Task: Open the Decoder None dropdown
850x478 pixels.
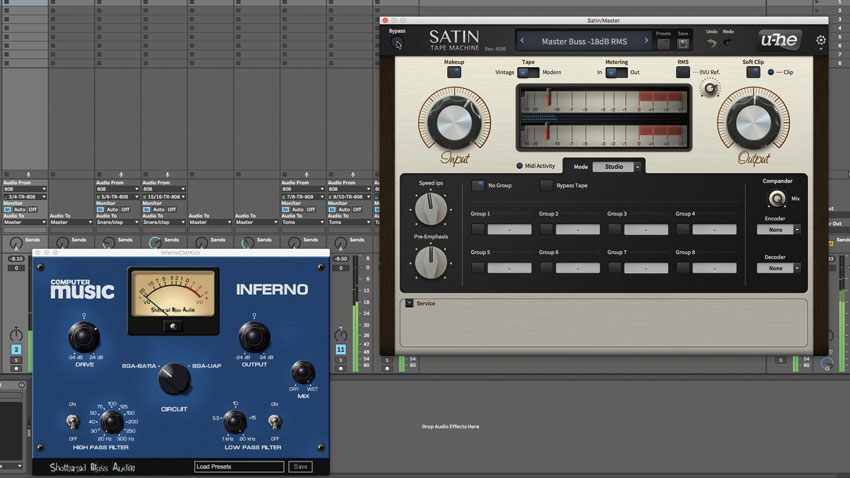Action: click(778, 268)
